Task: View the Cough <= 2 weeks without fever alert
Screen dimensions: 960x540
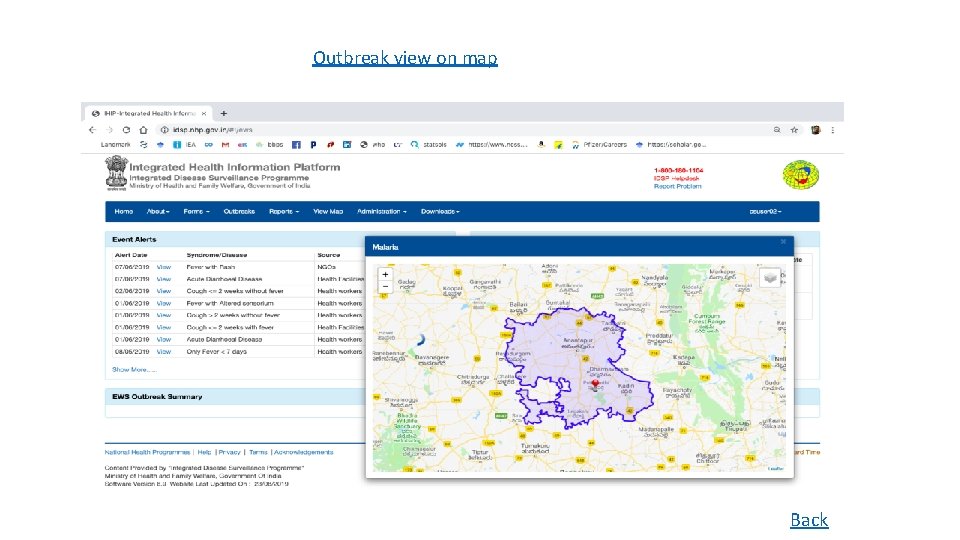Action: pos(163,291)
